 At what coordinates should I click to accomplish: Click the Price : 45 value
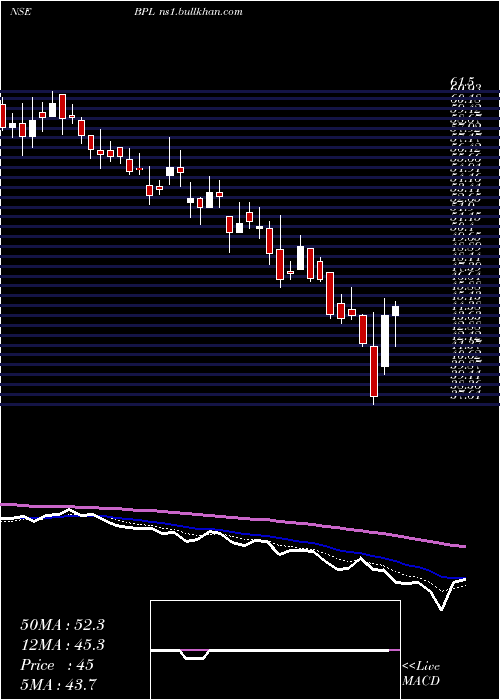tap(57, 665)
